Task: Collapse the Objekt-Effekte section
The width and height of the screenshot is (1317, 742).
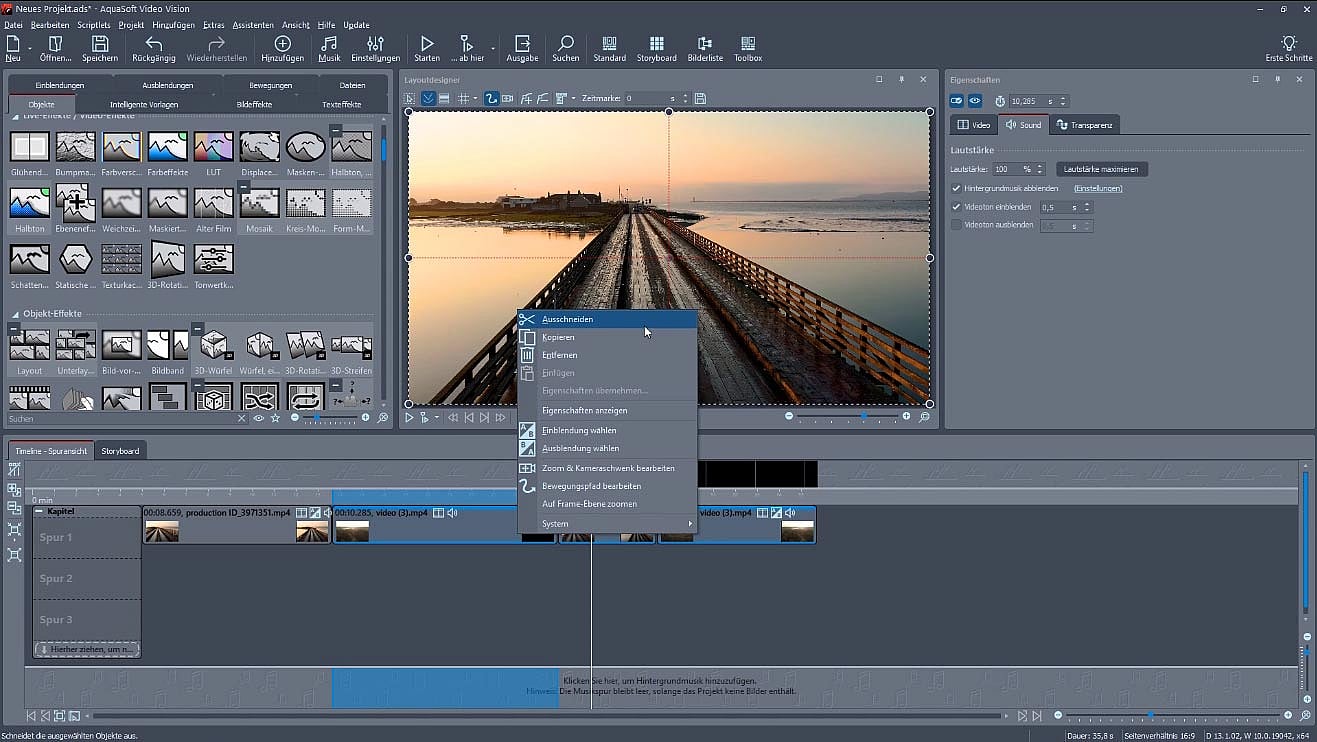Action: click(16, 313)
